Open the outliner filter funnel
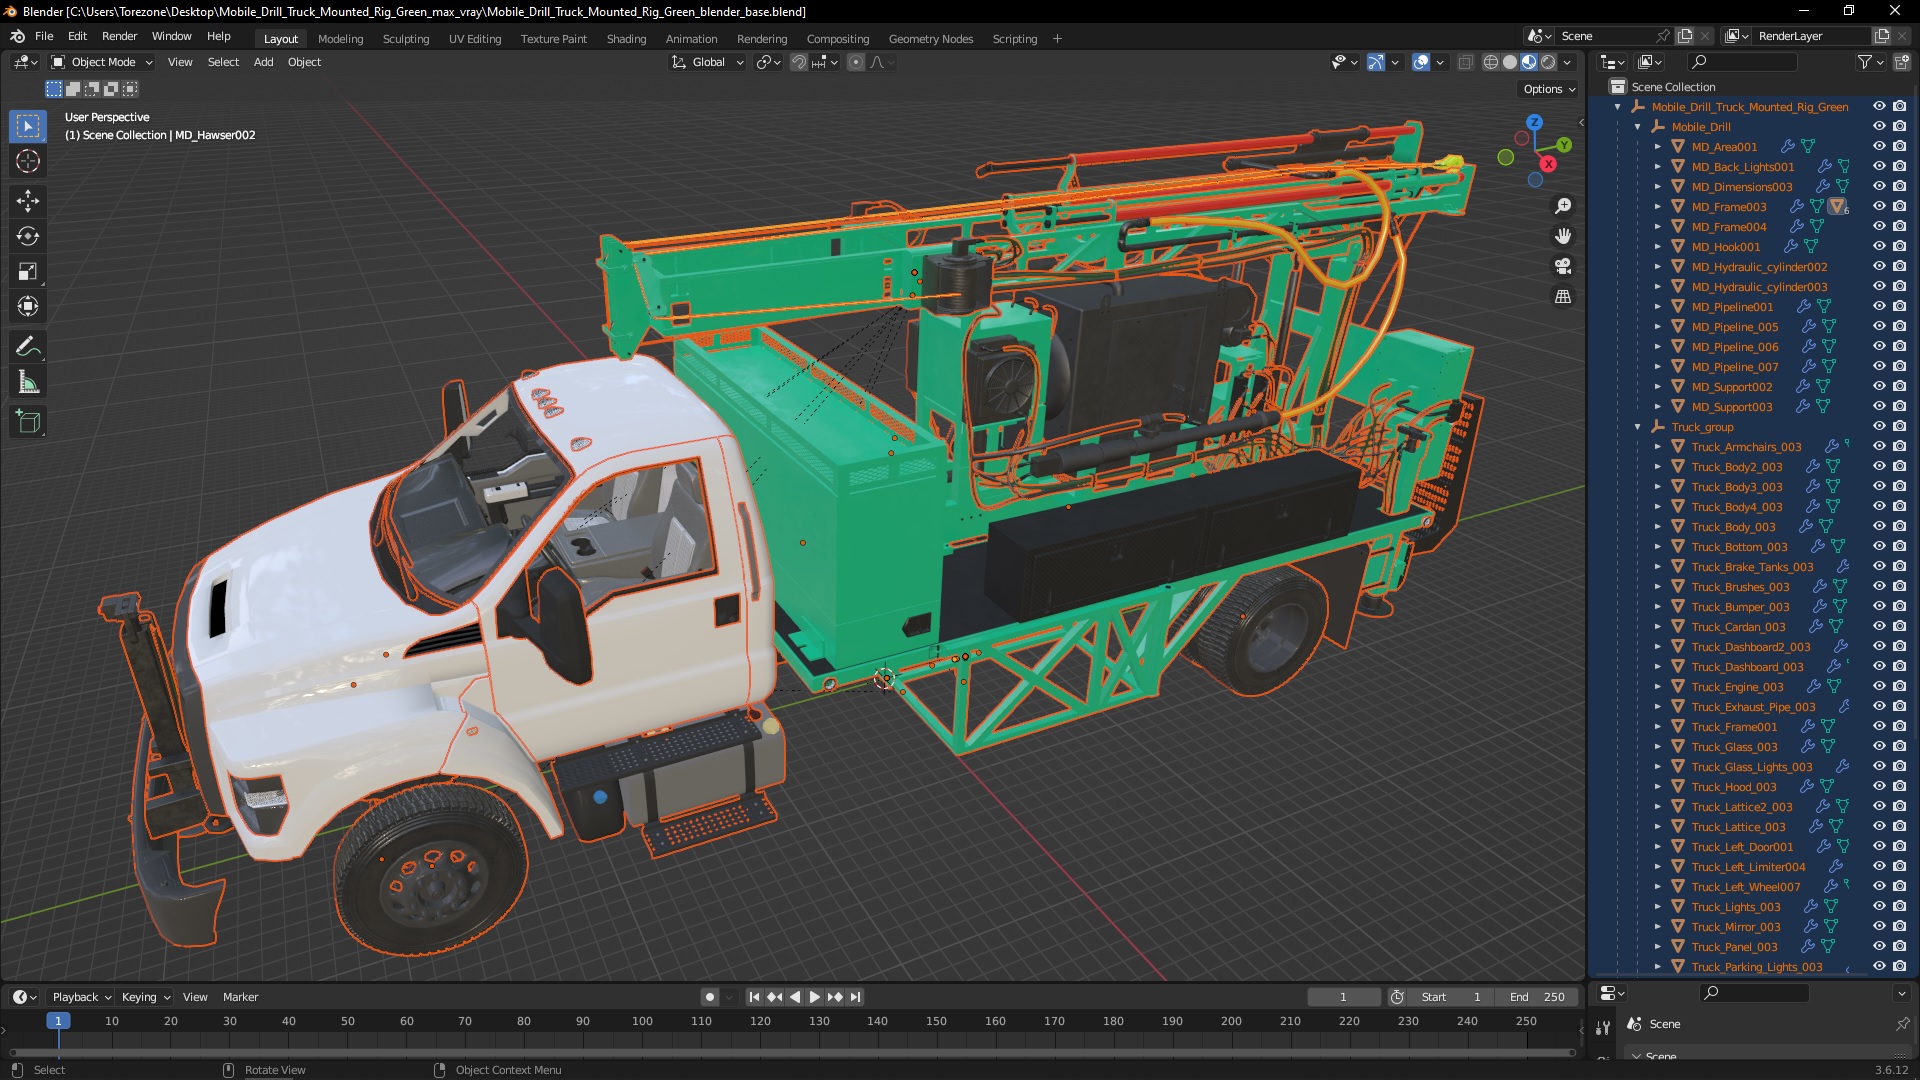This screenshot has height=1080, width=1920. (1864, 62)
